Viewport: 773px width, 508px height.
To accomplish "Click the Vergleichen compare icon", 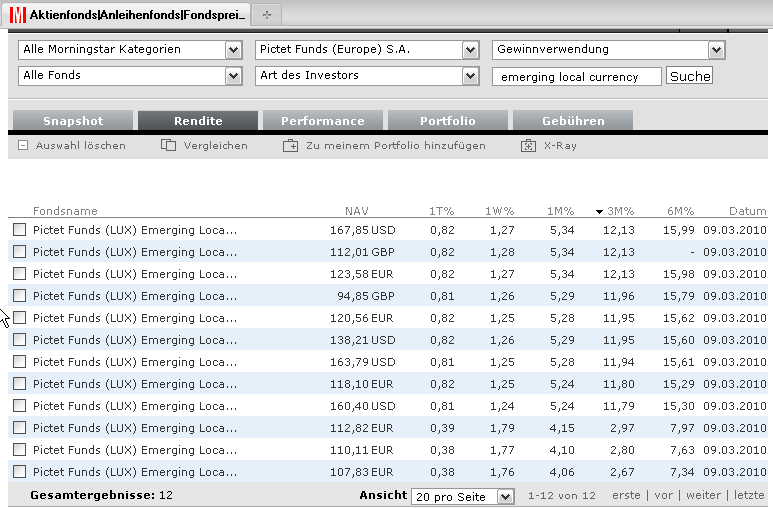I will (168, 145).
